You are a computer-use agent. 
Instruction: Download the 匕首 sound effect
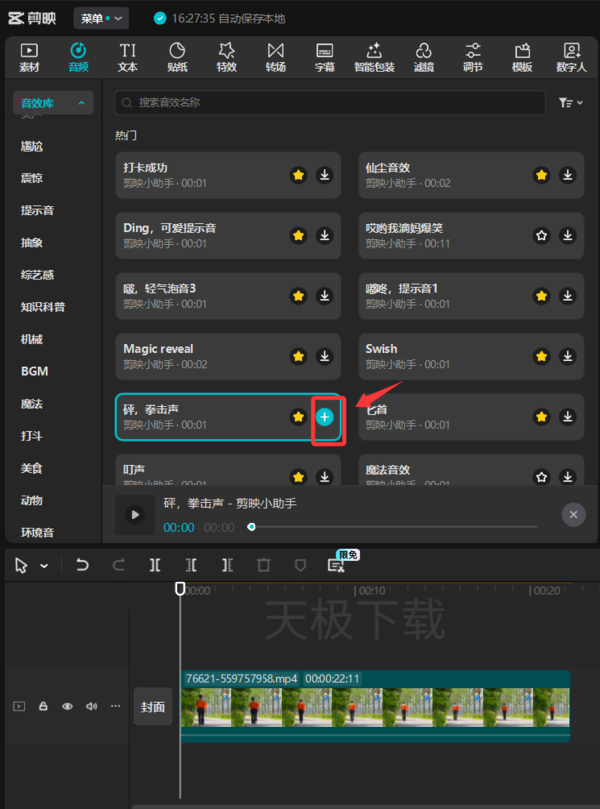(x=567, y=416)
